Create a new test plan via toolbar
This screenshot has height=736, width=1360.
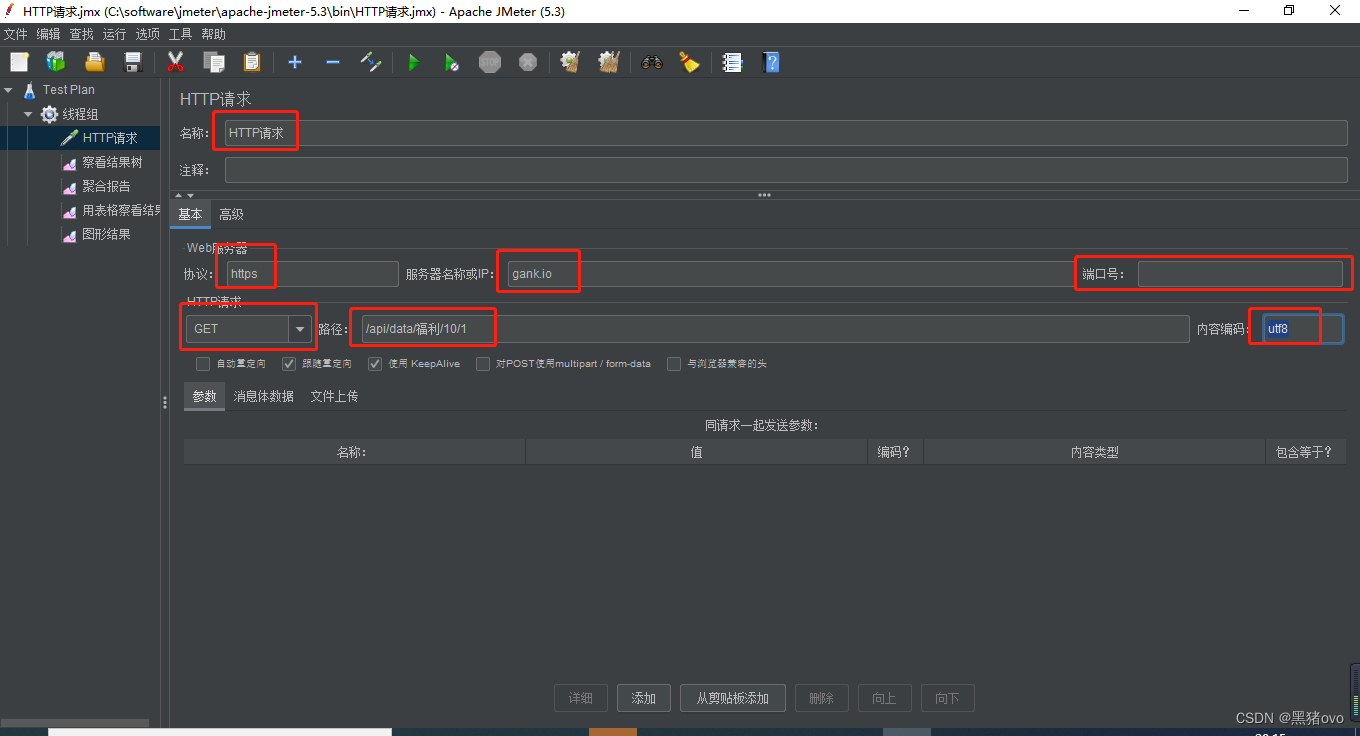tap(19, 62)
